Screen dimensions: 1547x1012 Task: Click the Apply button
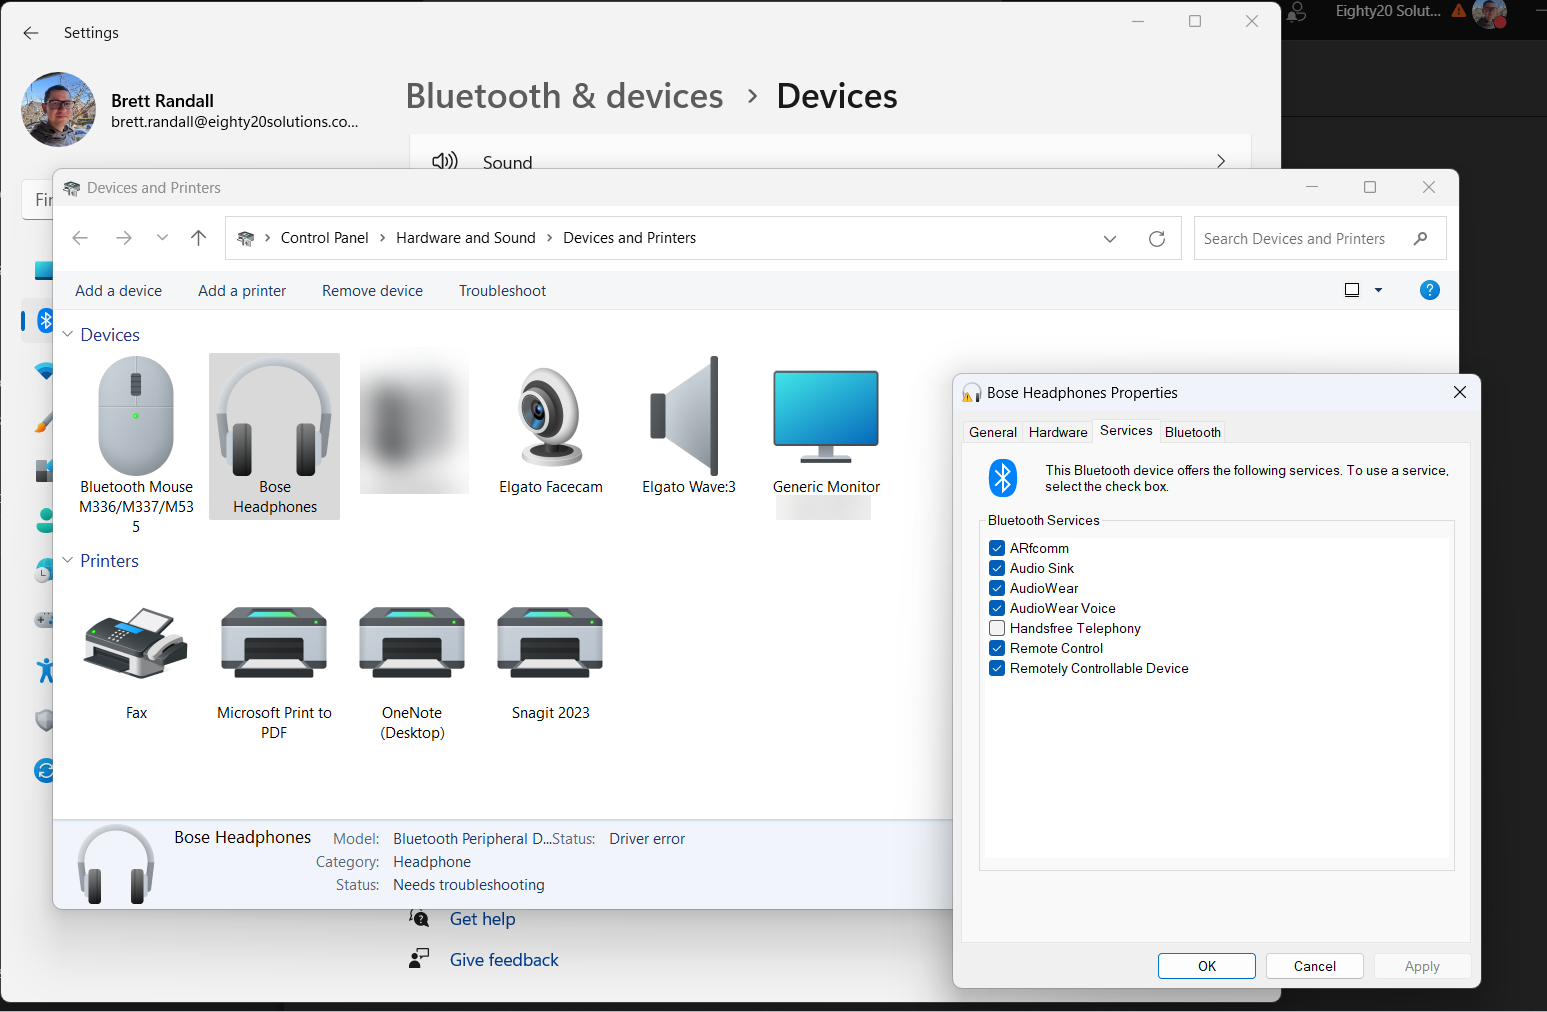(x=1422, y=966)
